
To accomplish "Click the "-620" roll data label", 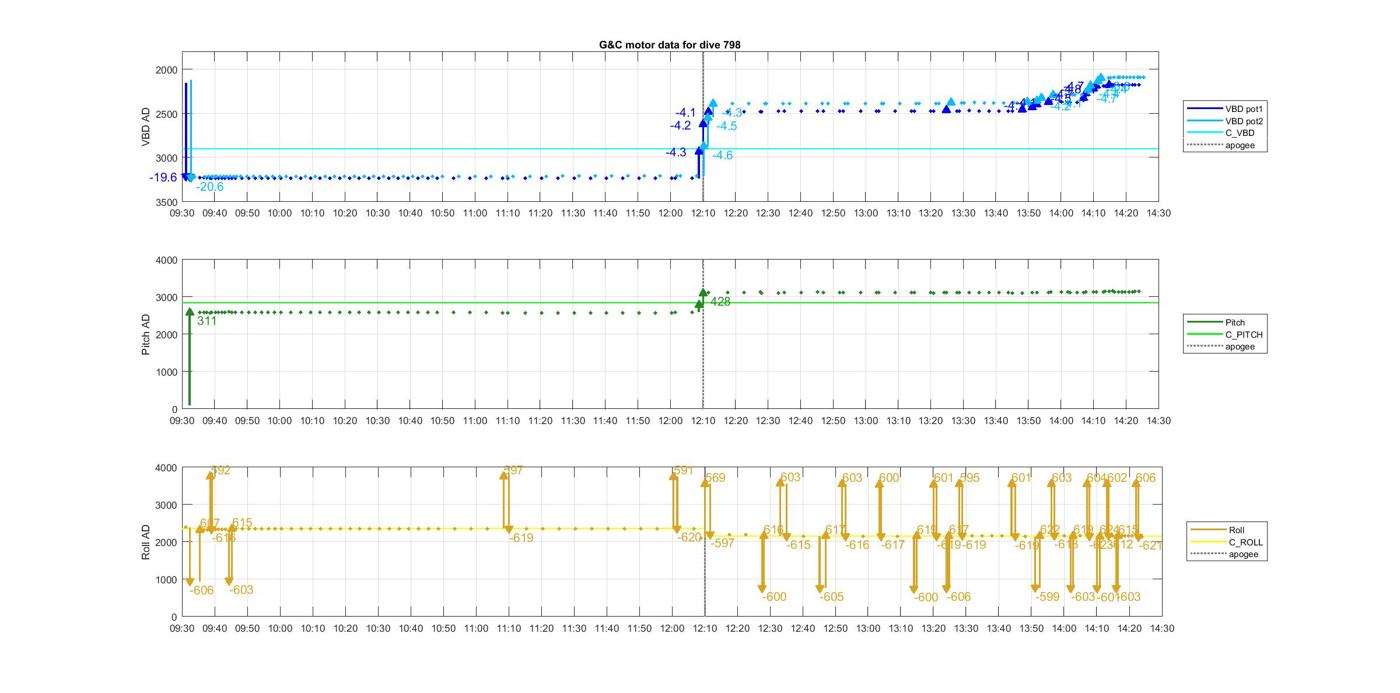I will (690, 538).
